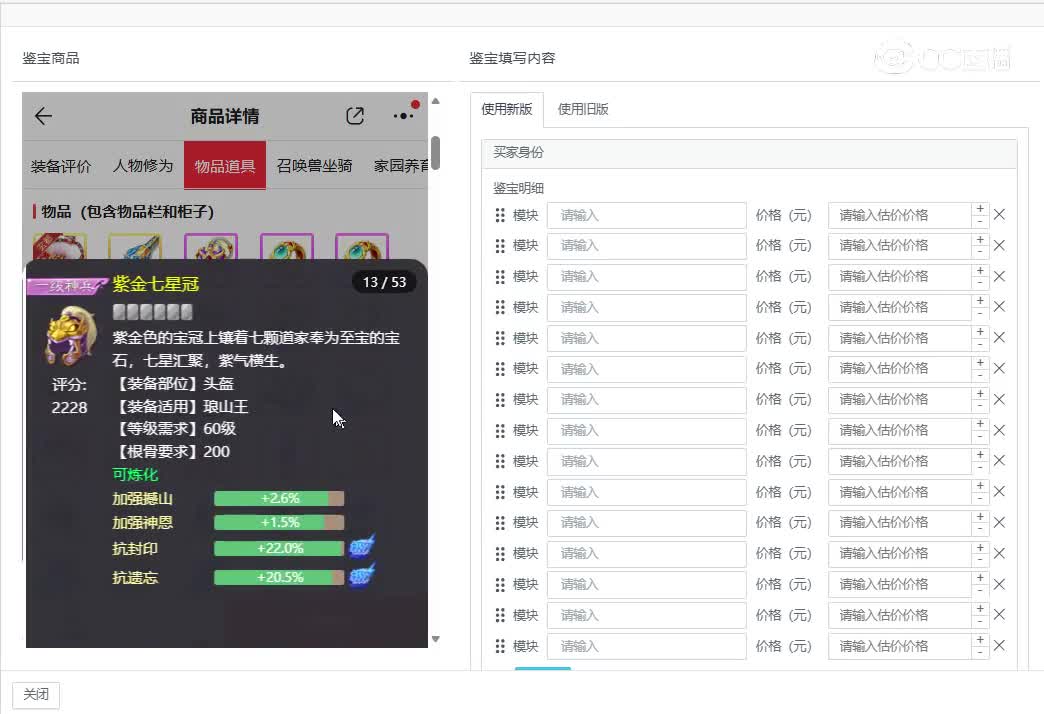Image resolution: width=1044 pixels, height=714 pixels.
Task: Remove the first 模块 row with X
Action: 999,214
